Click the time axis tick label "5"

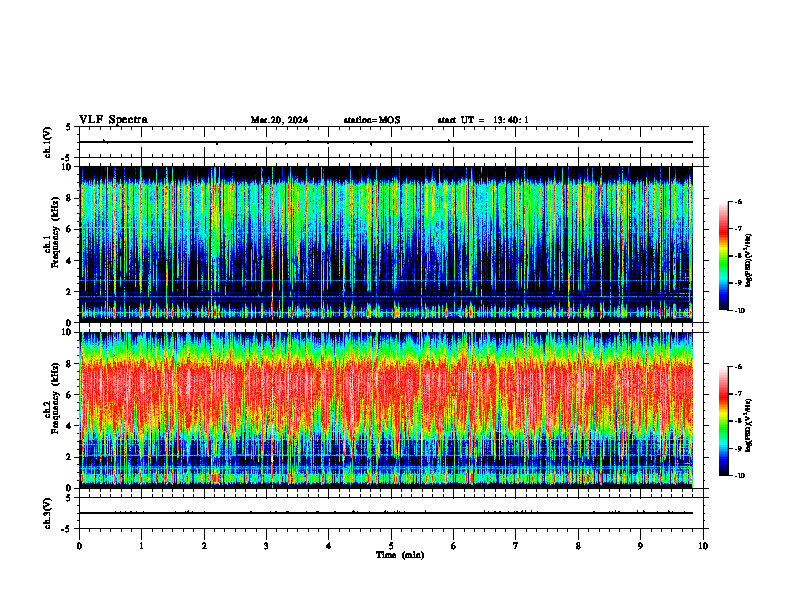coord(391,546)
